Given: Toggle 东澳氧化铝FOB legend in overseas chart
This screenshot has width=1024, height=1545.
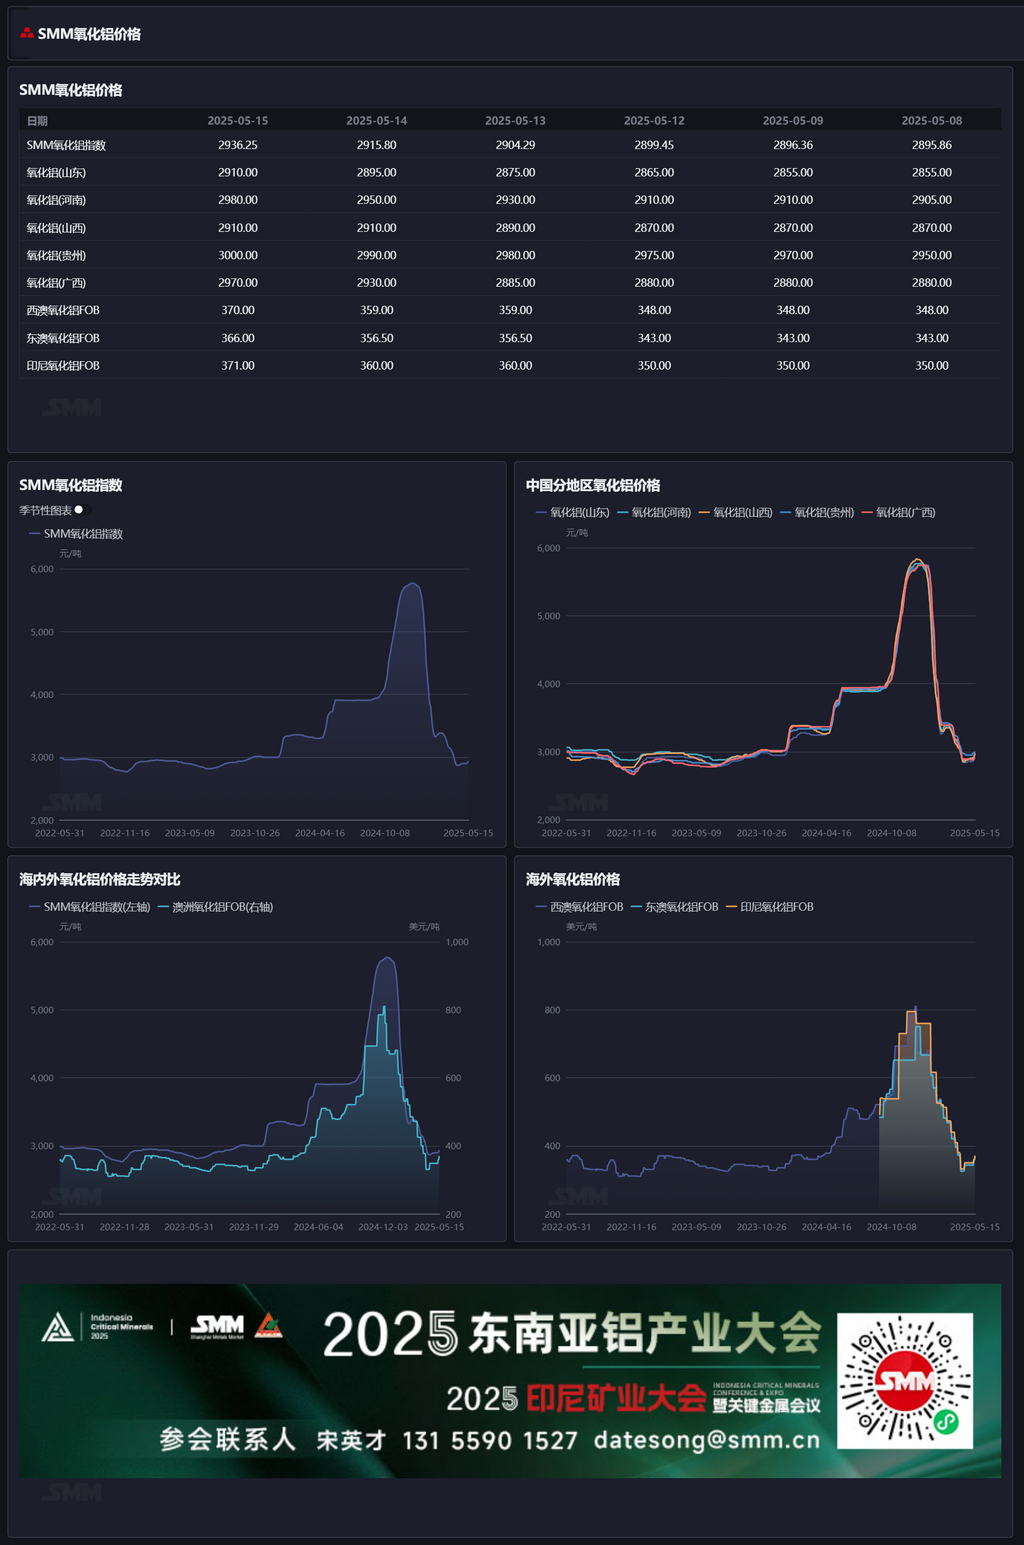Looking at the screenshot, I should 674,907.
